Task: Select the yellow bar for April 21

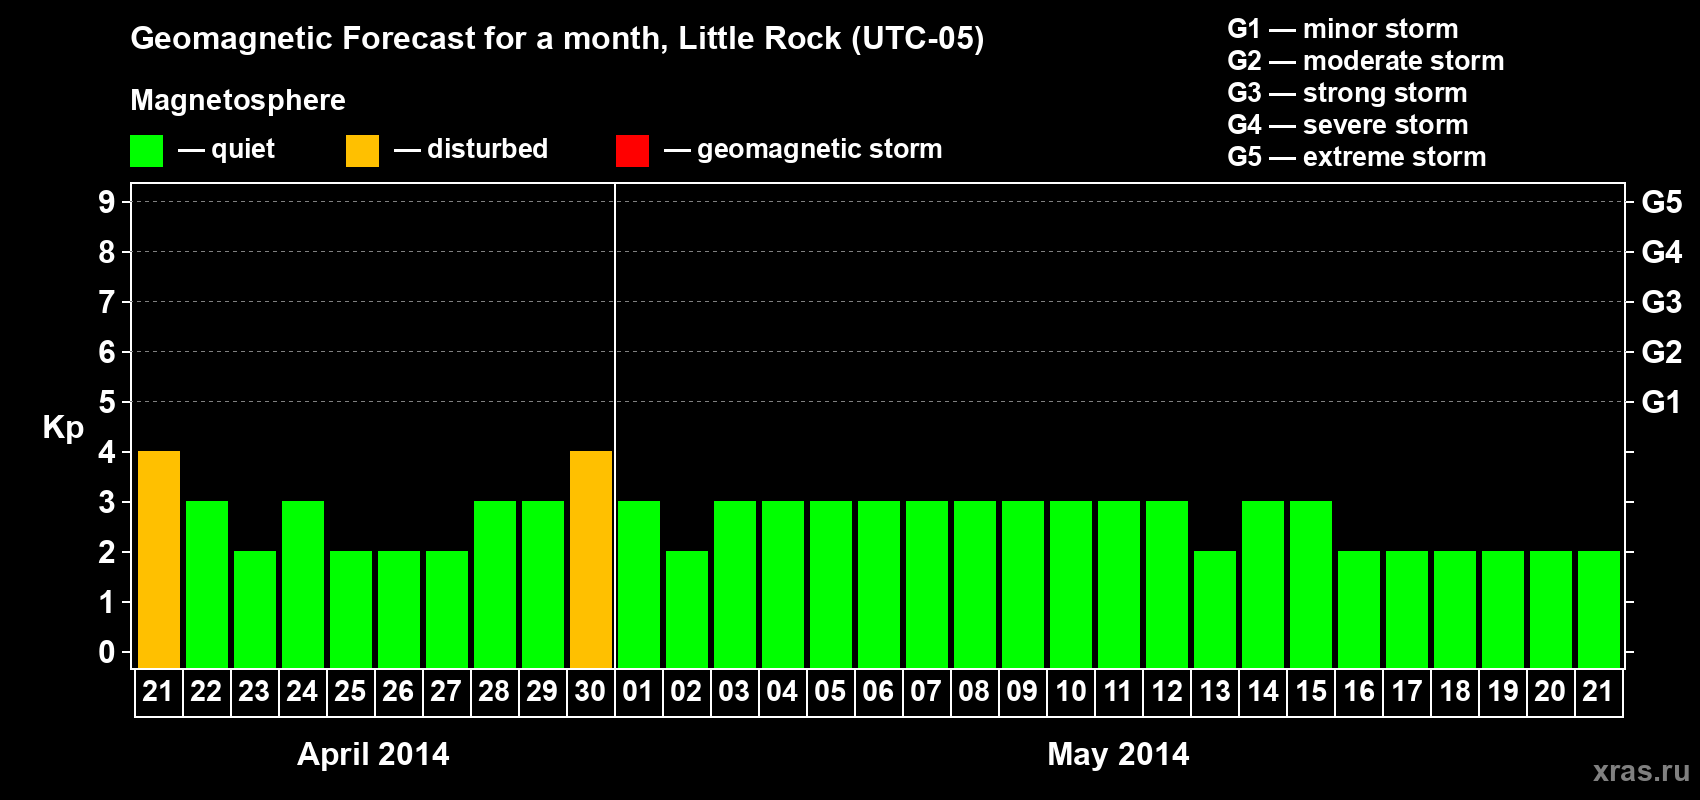Action: click(x=159, y=560)
